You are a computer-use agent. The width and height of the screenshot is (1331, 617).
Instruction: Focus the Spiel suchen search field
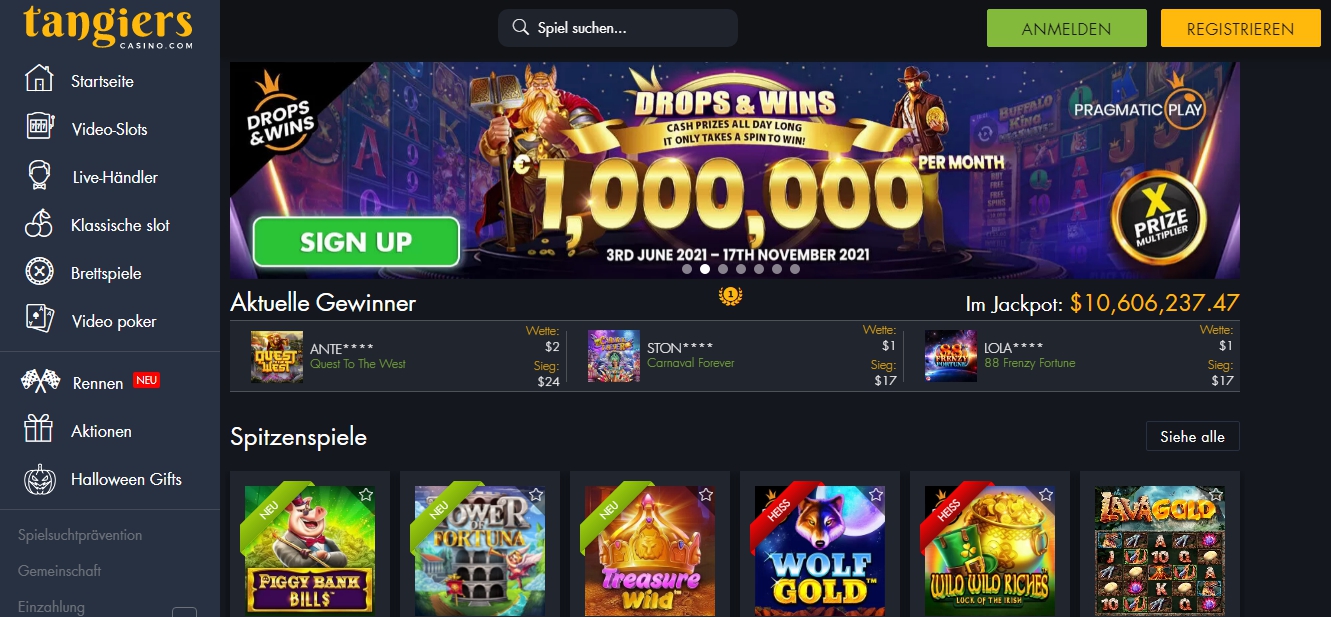pyautogui.click(x=618, y=28)
